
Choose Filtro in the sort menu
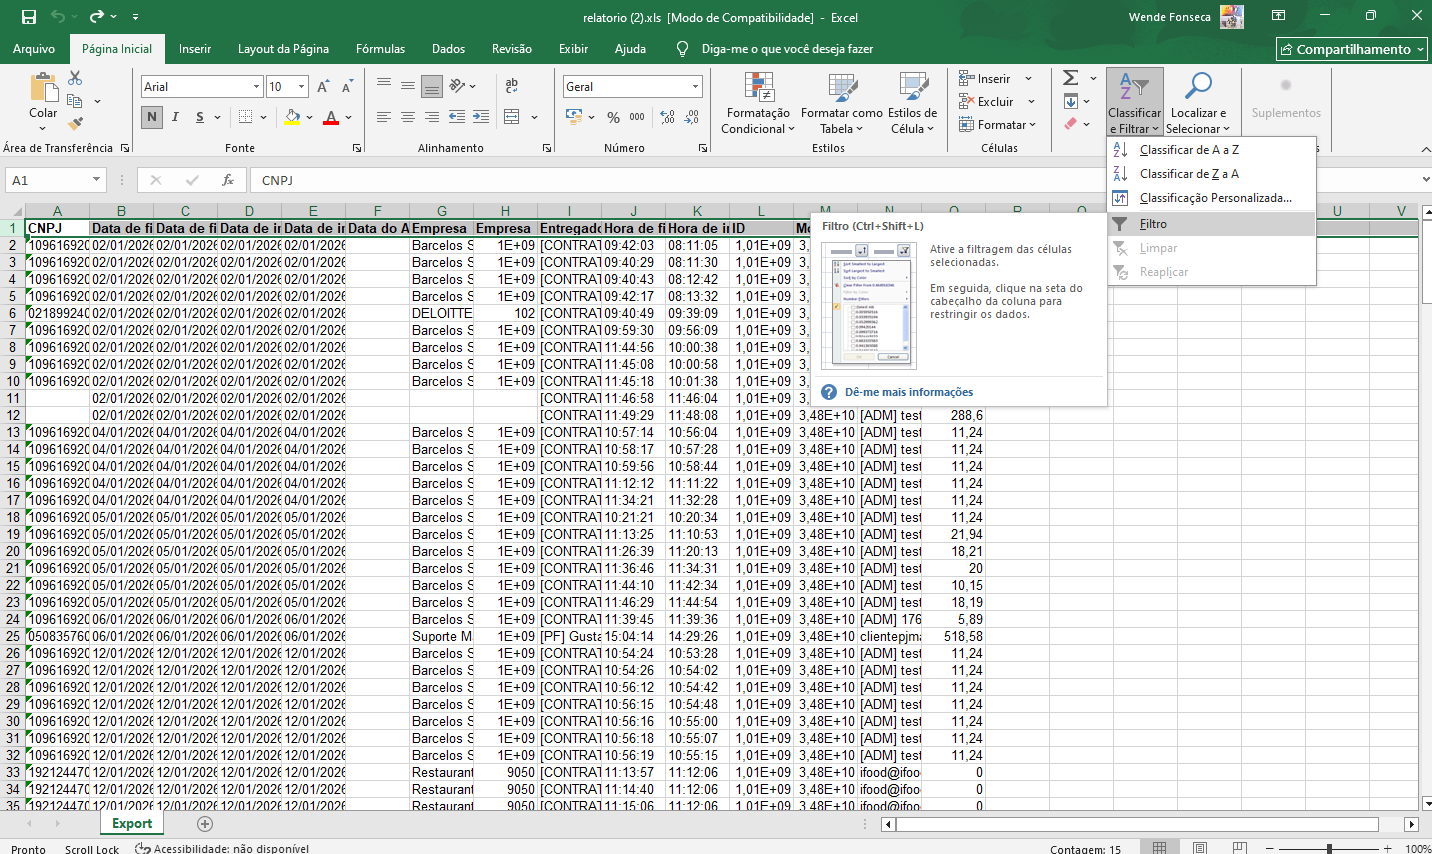[x=1212, y=224]
